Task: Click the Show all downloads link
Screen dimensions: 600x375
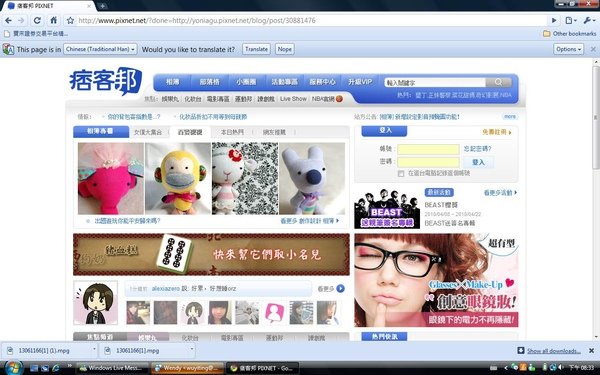Action: pos(554,351)
